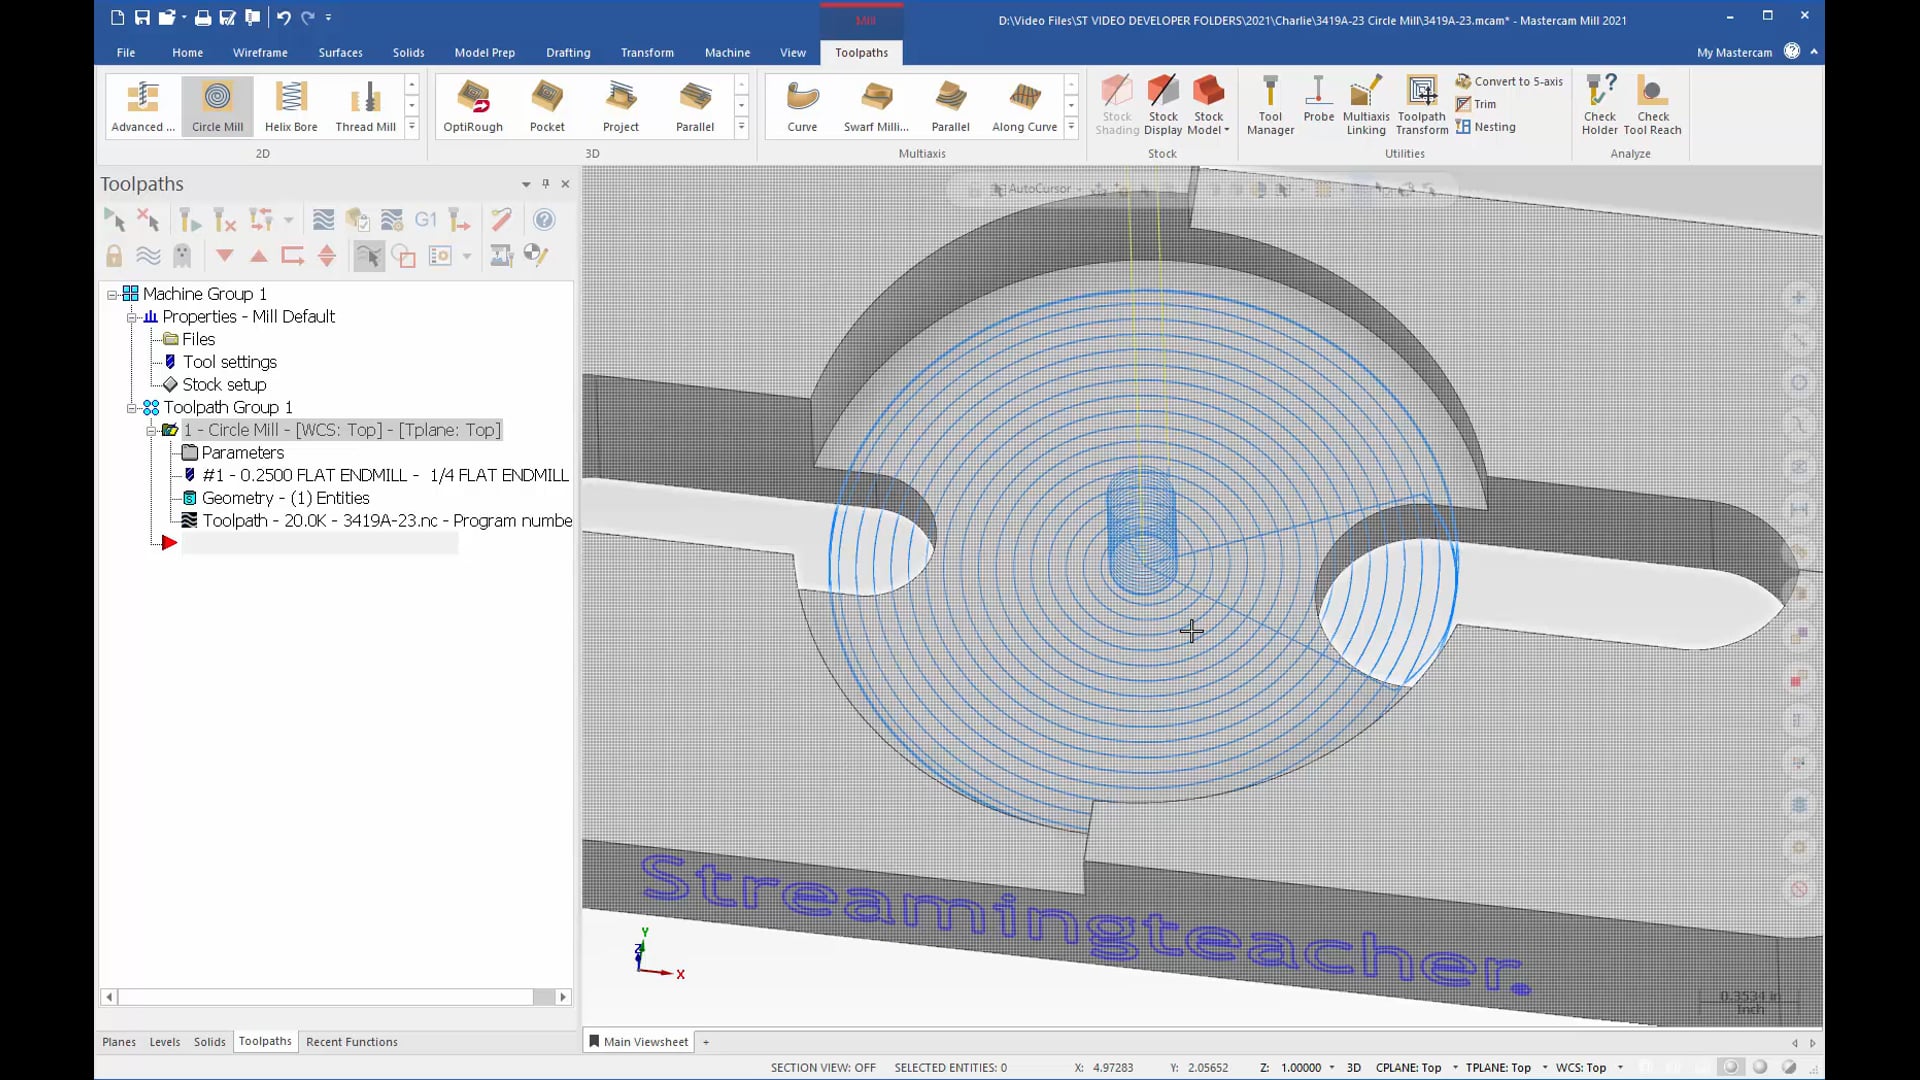Click the Swarf Mill multiaxis icon
This screenshot has width=1920, height=1080.
[876, 103]
